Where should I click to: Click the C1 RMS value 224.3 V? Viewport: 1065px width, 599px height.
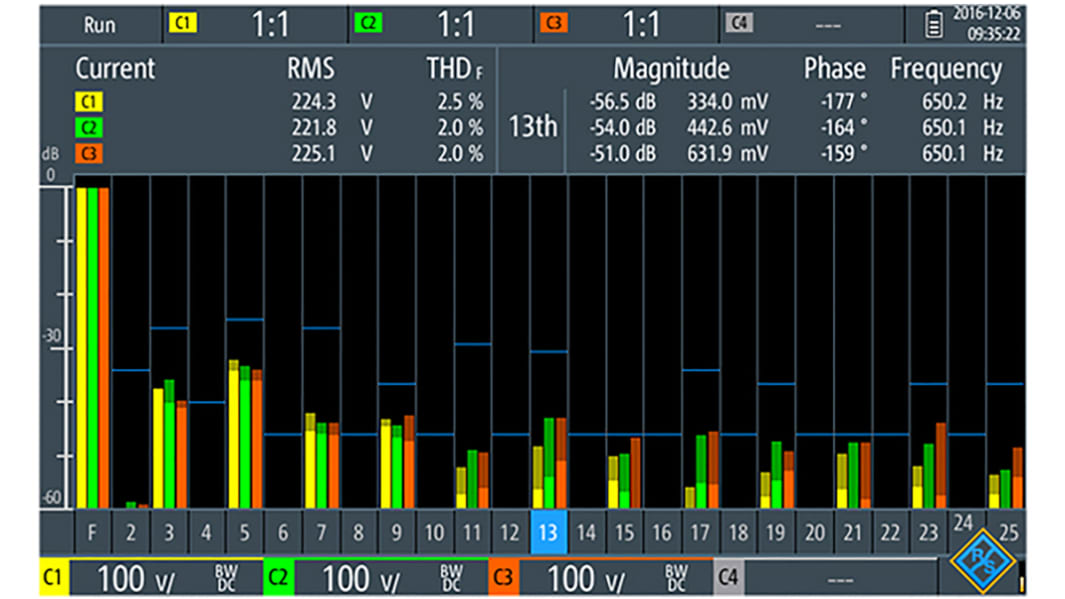[332, 102]
